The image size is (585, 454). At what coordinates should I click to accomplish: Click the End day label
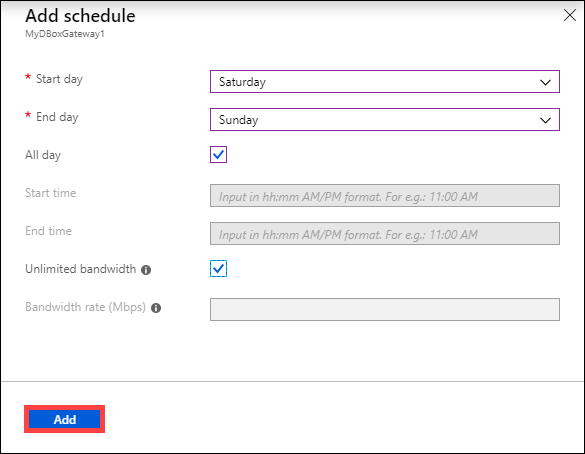(x=57, y=117)
